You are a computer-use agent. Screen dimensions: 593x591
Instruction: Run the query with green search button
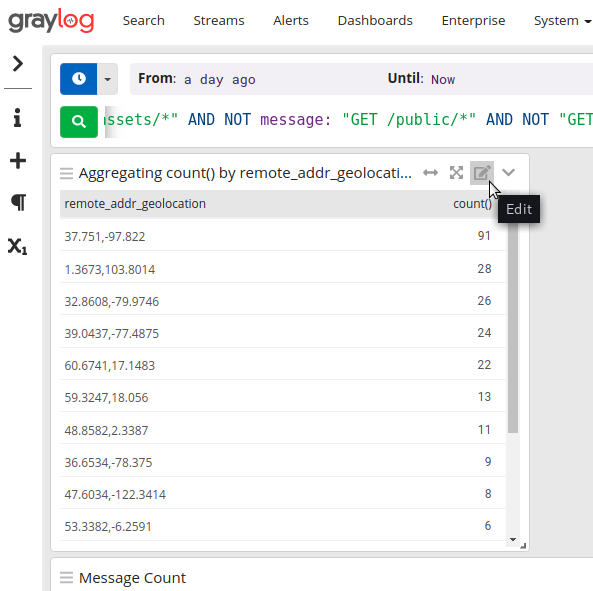tap(79, 122)
